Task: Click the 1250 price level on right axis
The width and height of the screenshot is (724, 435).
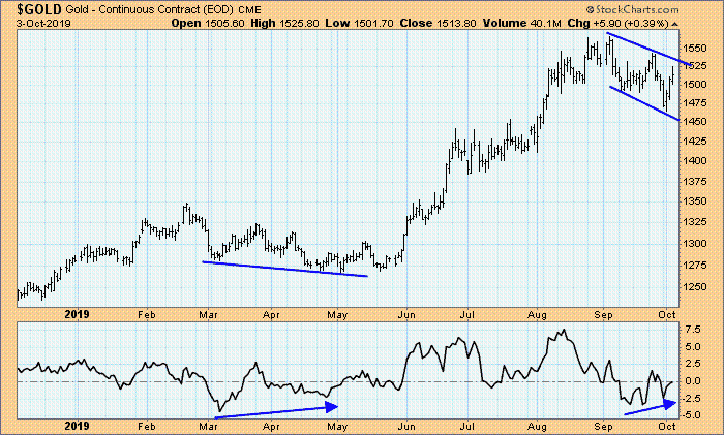Action: [694, 286]
